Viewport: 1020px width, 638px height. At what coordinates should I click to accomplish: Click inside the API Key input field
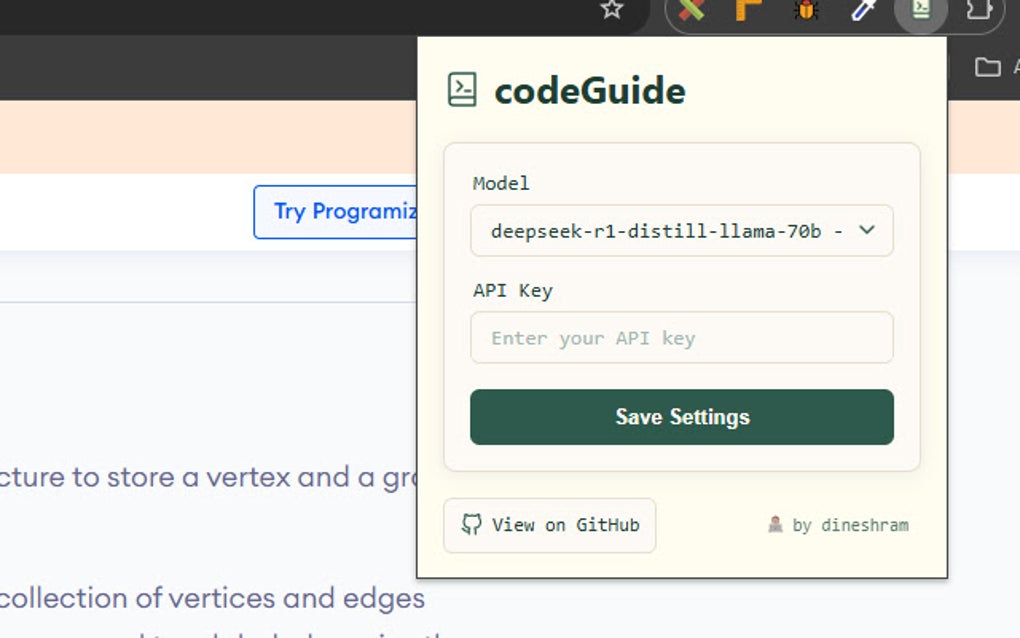[x=682, y=338]
